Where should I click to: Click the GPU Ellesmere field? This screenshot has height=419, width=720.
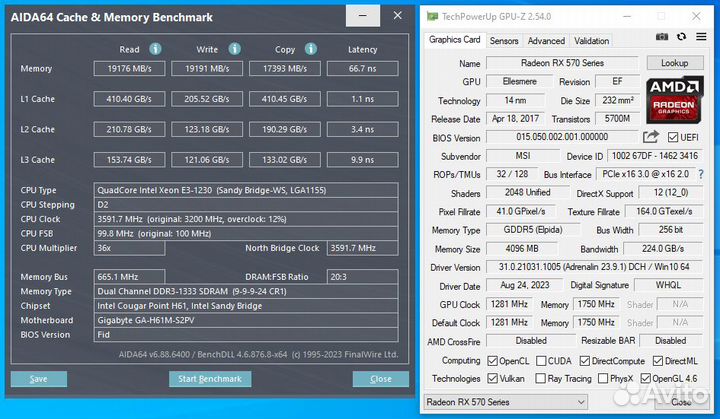519,82
